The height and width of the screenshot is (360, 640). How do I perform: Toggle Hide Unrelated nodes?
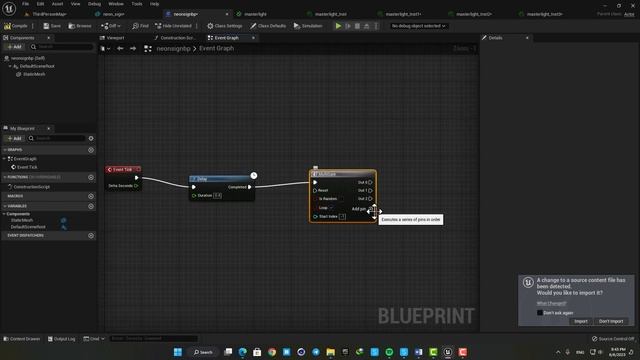pyautogui.click(x=173, y=26)
